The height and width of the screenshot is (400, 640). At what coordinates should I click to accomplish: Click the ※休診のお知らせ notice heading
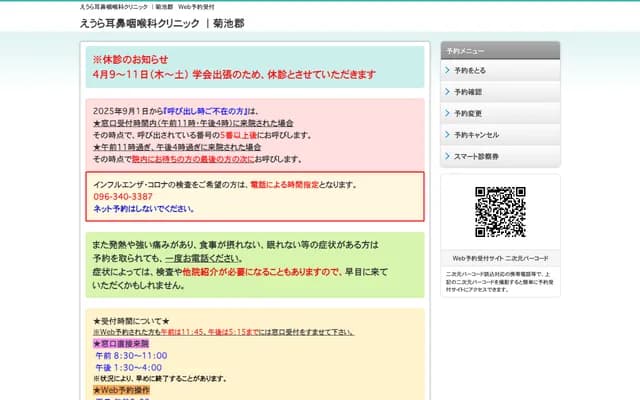tap(132, 60)
